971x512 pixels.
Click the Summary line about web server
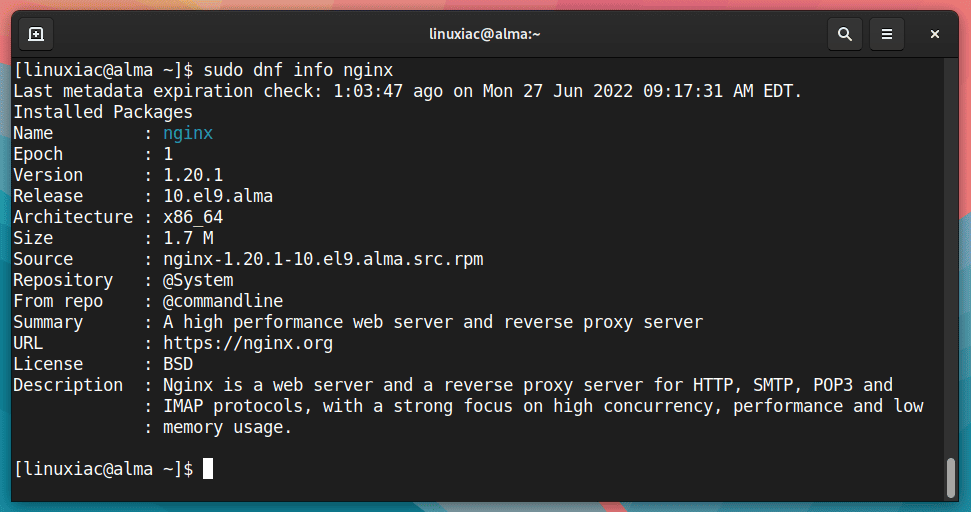(358, 322)
